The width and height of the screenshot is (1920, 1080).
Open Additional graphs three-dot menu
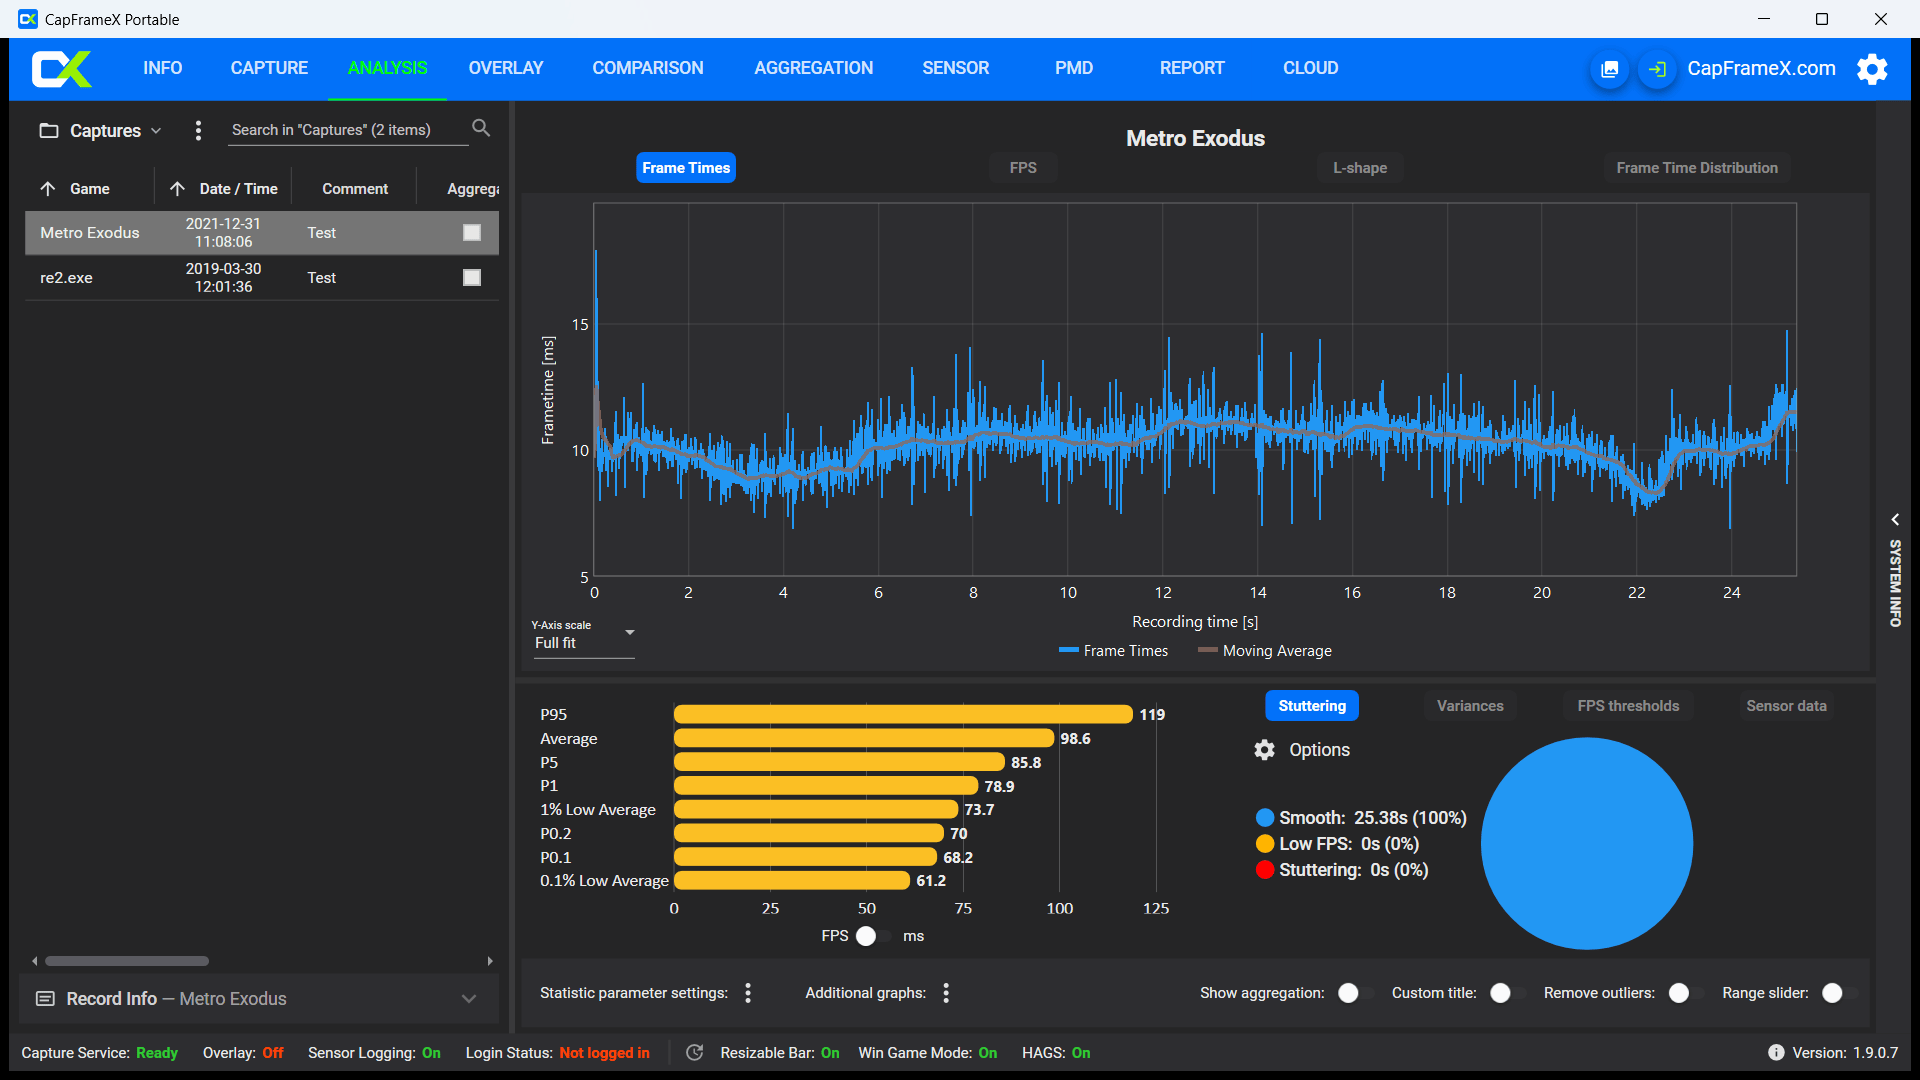946,993
